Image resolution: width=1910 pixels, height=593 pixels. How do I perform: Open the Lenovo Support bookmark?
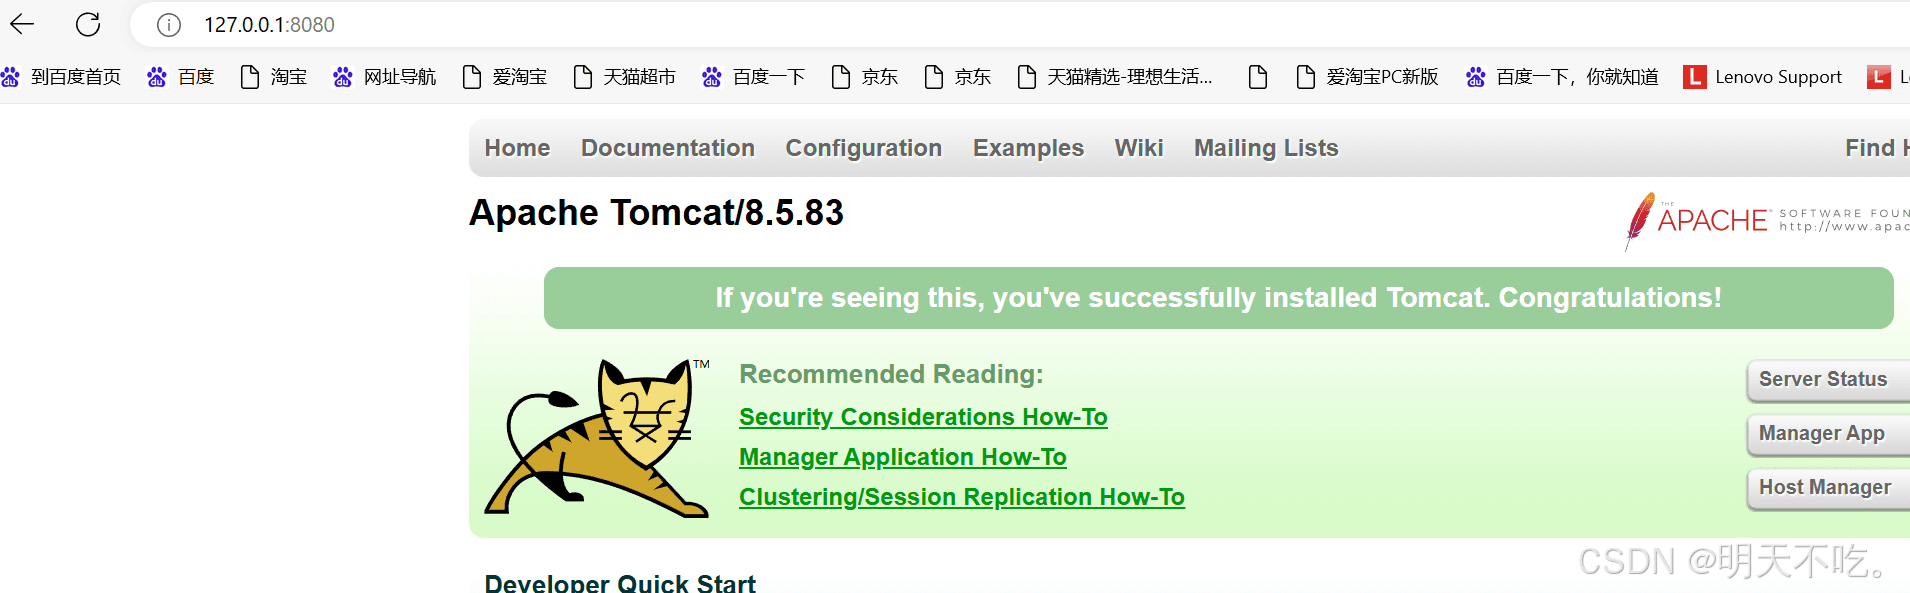coord(1764,77)
